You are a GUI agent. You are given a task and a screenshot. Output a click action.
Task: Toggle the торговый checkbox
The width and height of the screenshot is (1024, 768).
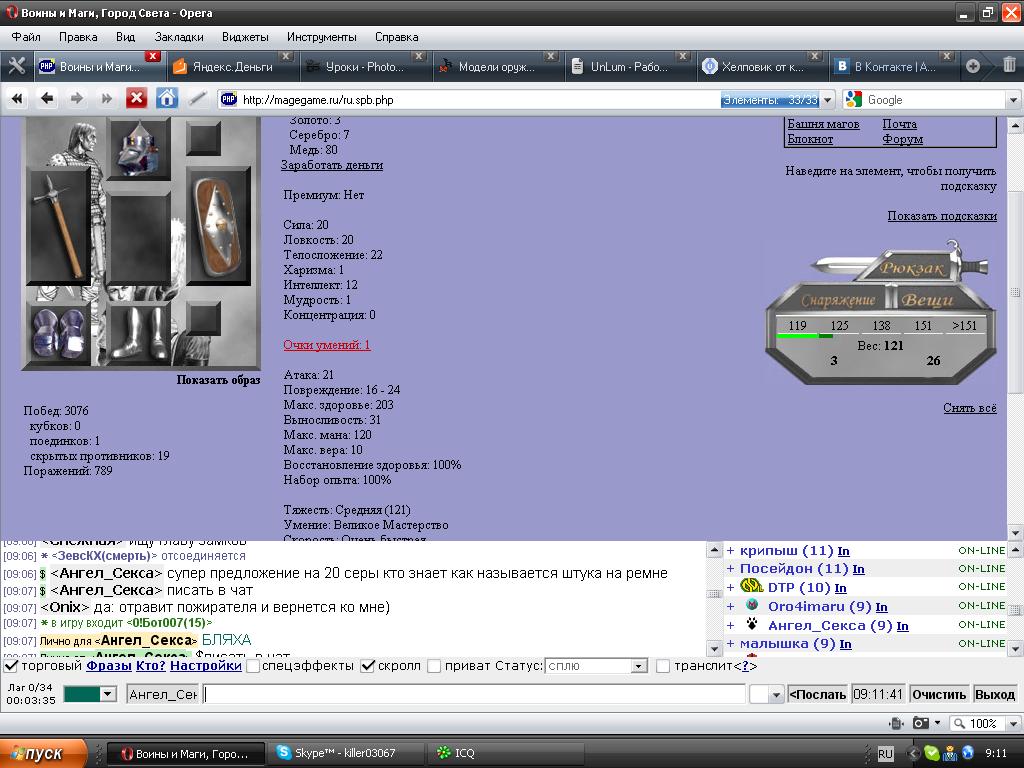11,666
